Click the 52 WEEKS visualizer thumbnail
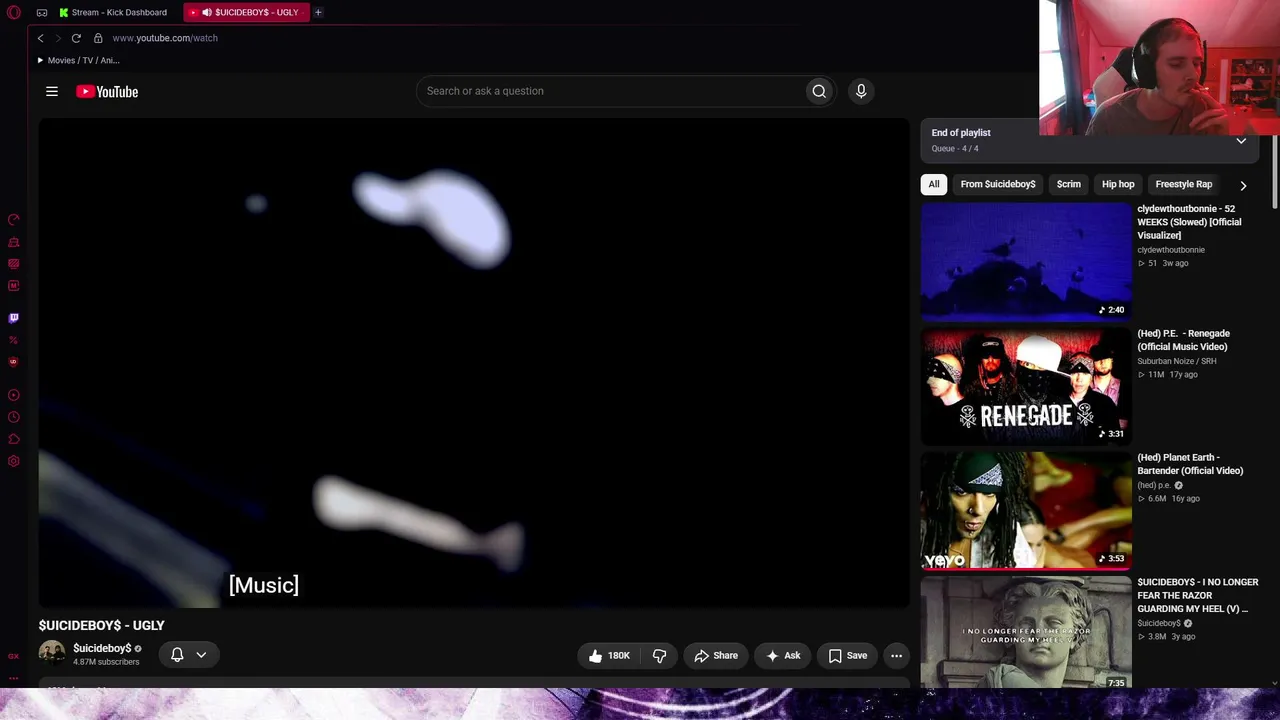Screen dimensions: 1280x720 (x=1026, y=261)
